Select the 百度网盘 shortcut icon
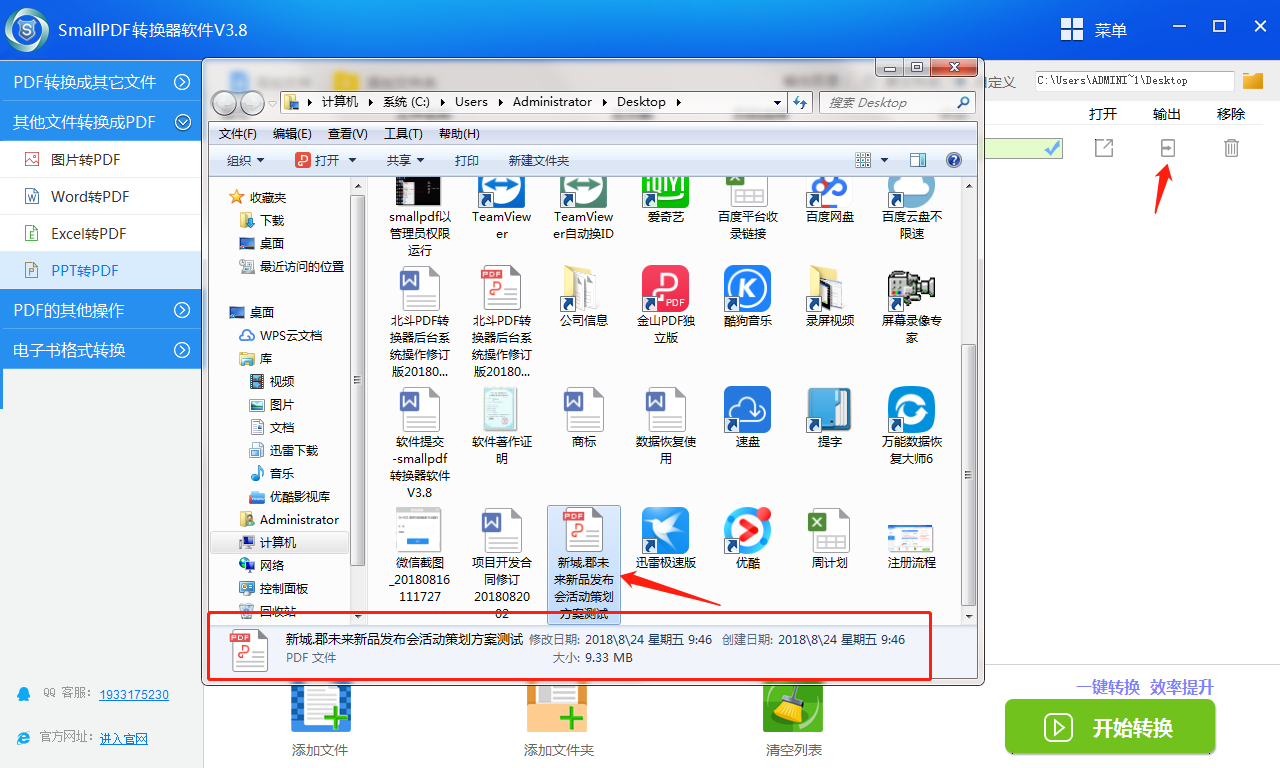The width and height of the screenshot is (1280, 768). click(830, 200)
